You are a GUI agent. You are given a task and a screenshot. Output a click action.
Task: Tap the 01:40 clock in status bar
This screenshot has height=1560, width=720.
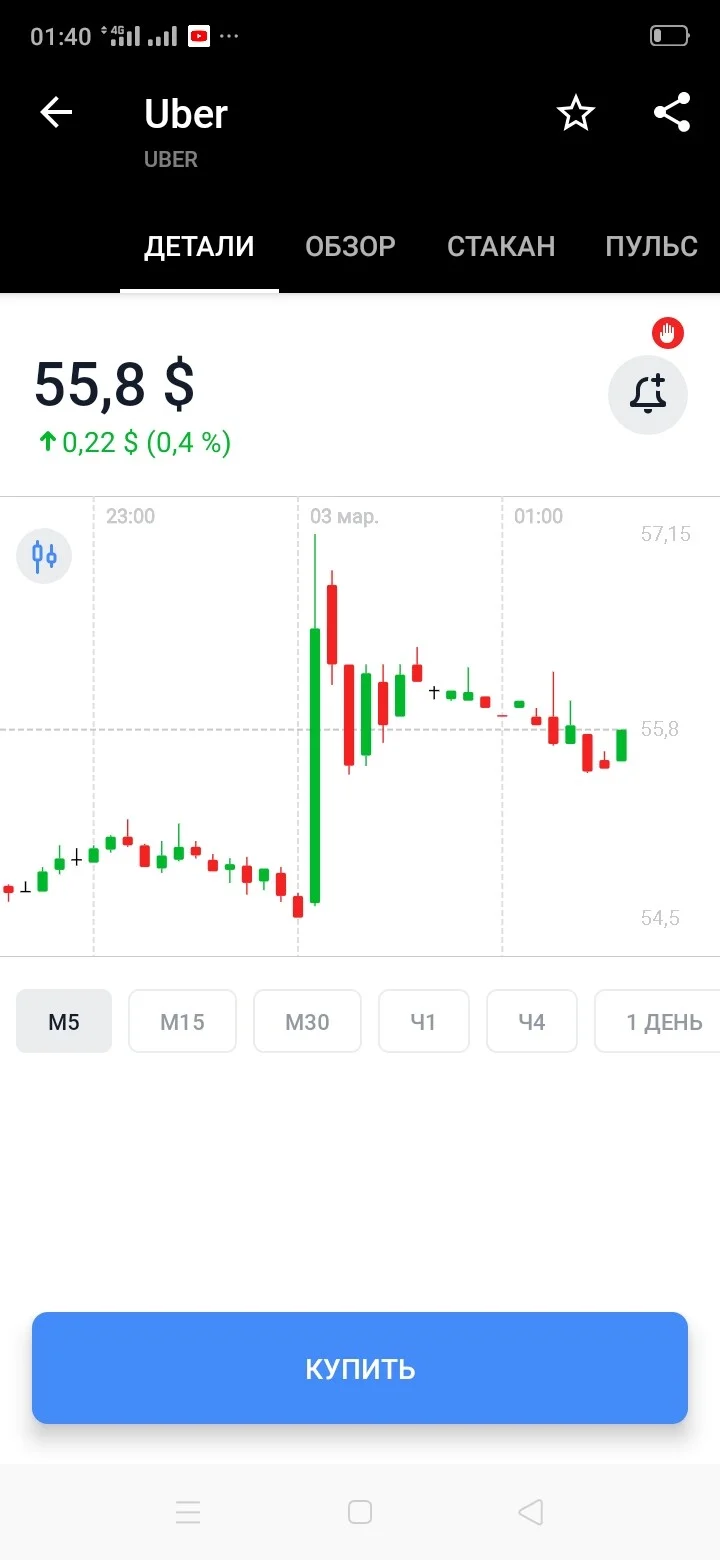[x=61, y=37]
